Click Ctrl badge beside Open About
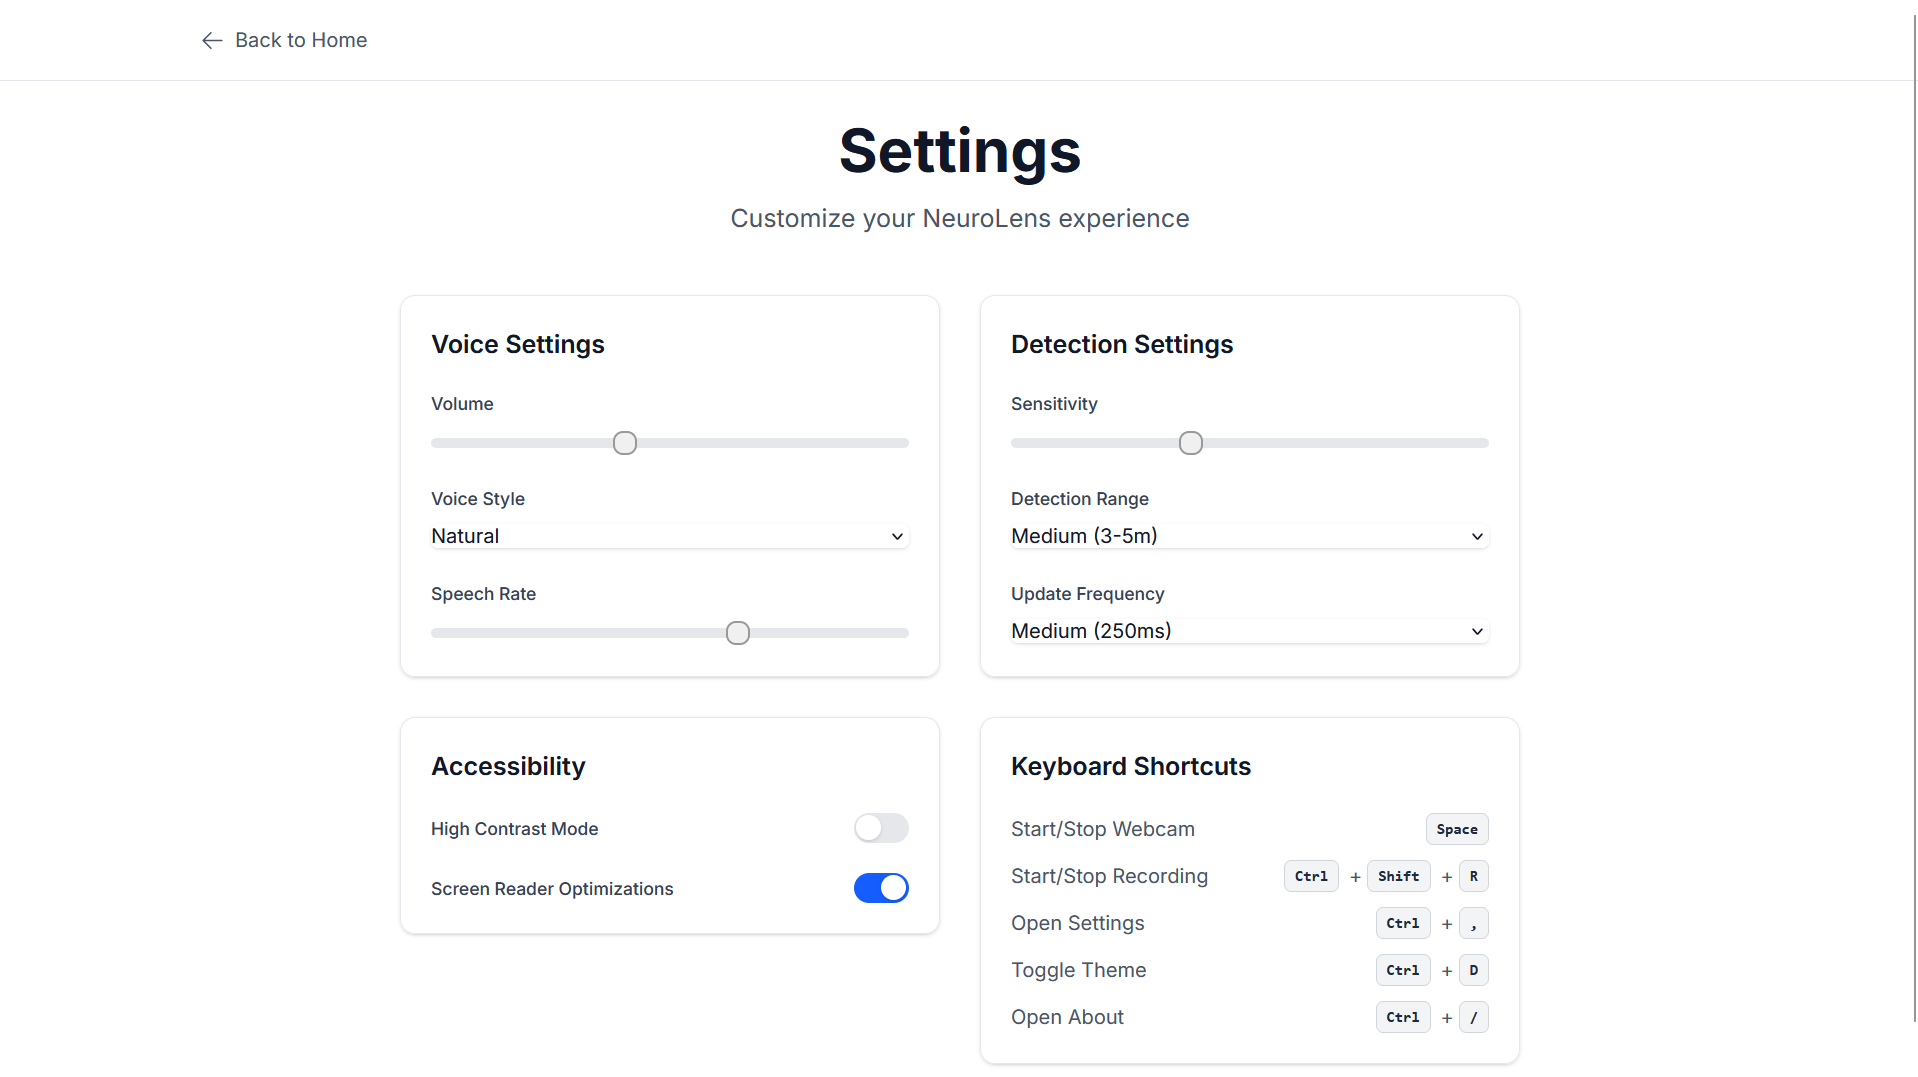 click(1402, 1017)
